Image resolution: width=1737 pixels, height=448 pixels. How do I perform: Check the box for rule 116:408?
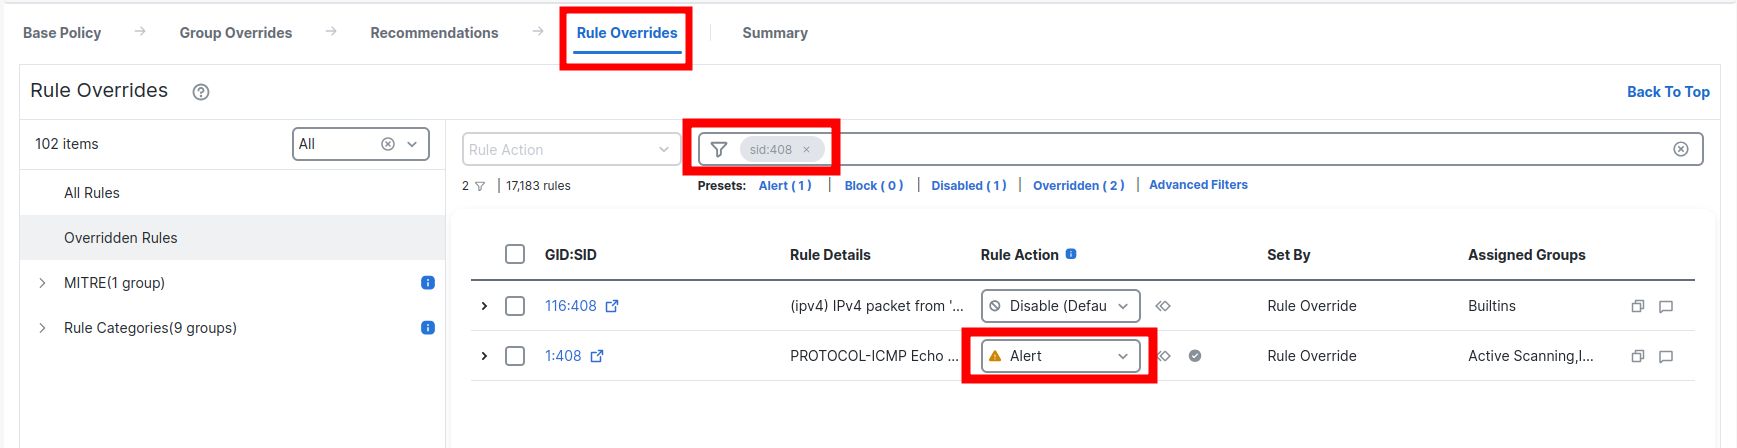515,306
